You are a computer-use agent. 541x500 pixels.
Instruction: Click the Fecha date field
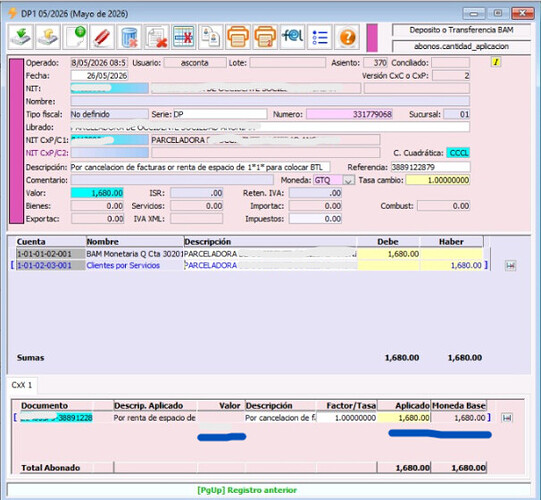[99, 76]
